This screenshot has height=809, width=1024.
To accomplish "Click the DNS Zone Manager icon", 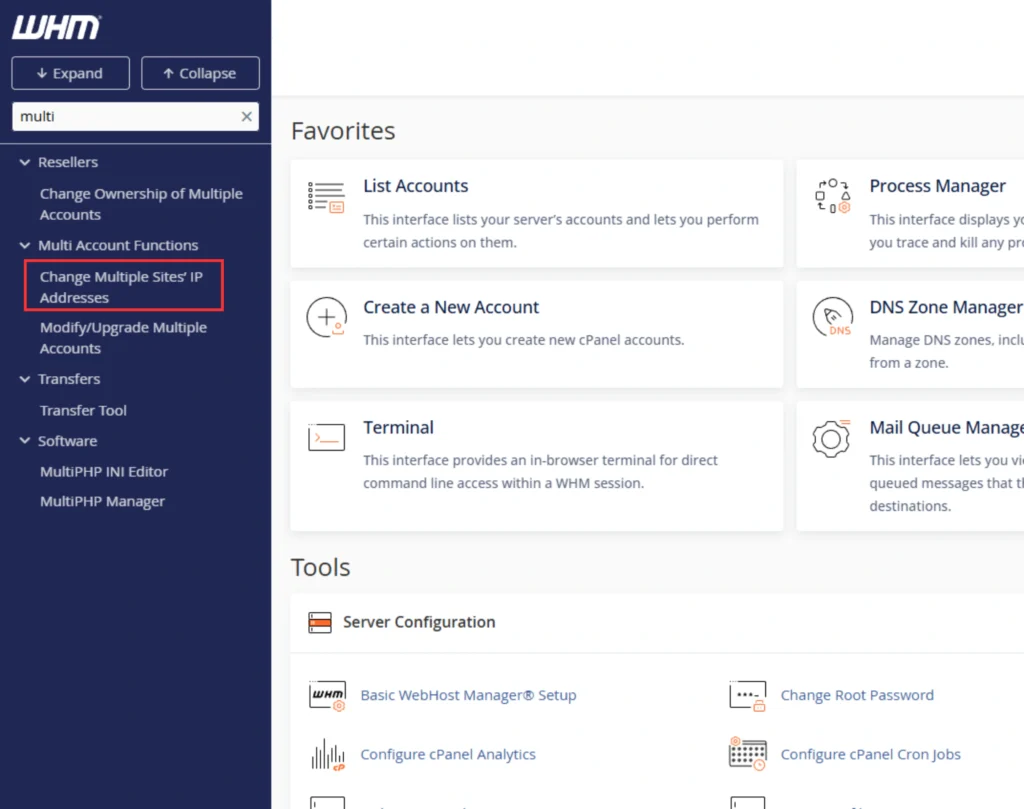I will click(x=833, y=317).
